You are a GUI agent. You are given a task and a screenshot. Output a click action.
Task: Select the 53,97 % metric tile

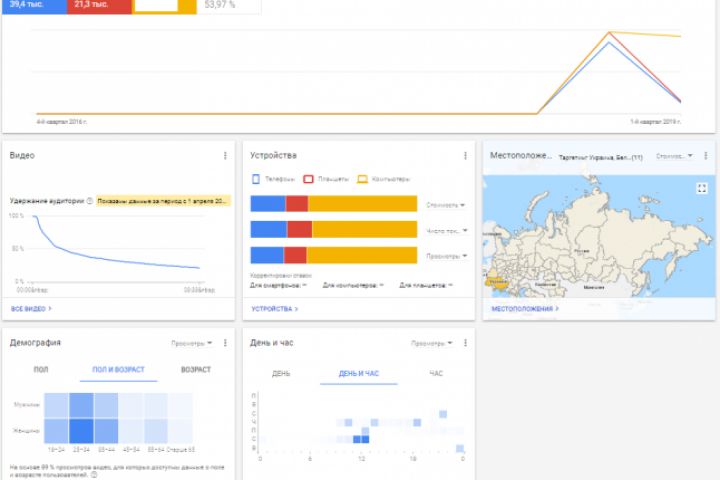[229, 6]
